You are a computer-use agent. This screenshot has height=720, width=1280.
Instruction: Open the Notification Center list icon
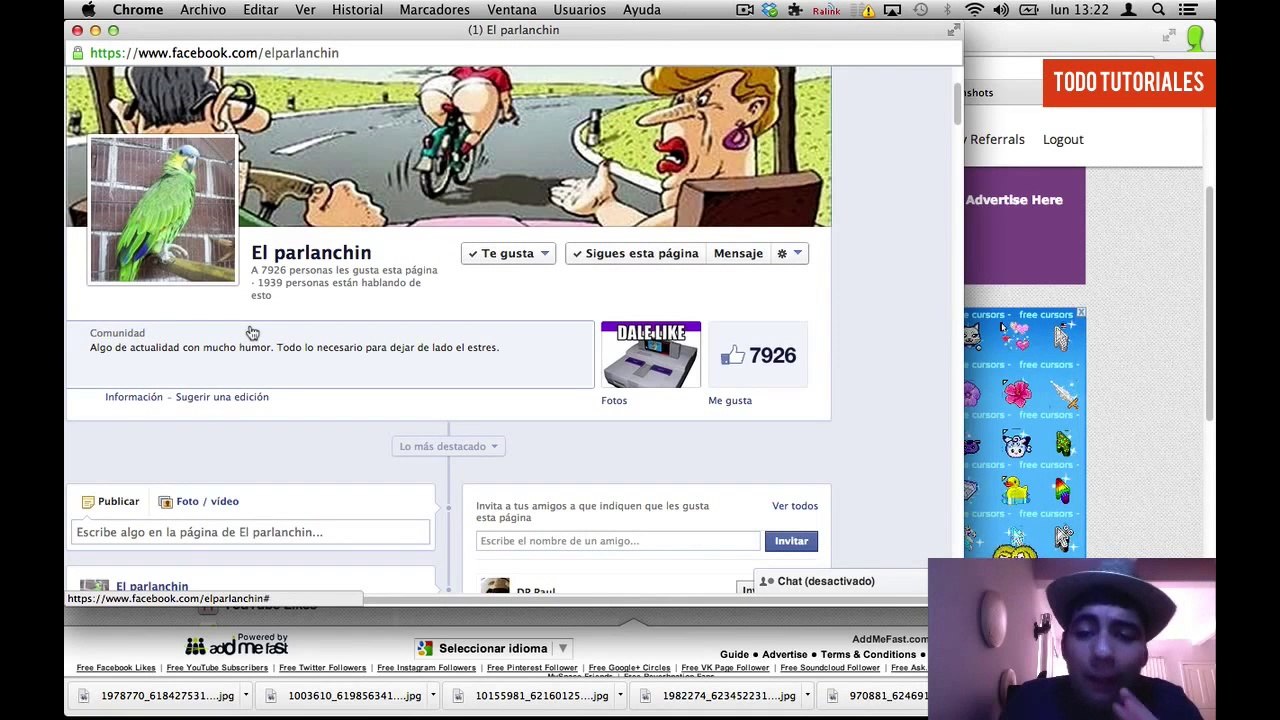1188,10
